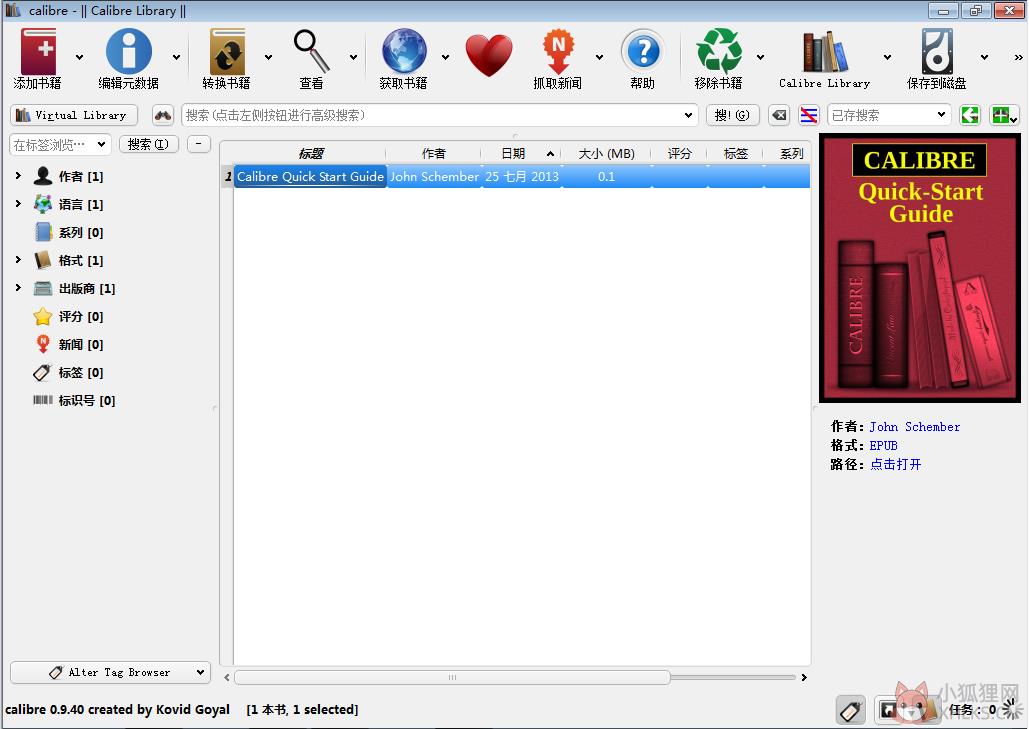Open Help question mark icon
The image size is (1029, 729).
pos(643,51)
